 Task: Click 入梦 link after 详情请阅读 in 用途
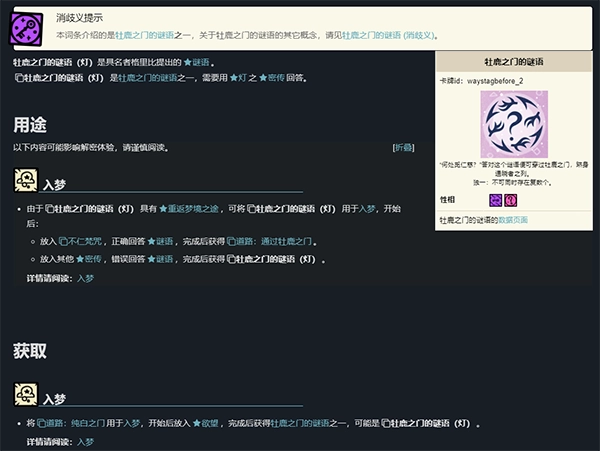[x=85, y=278]
